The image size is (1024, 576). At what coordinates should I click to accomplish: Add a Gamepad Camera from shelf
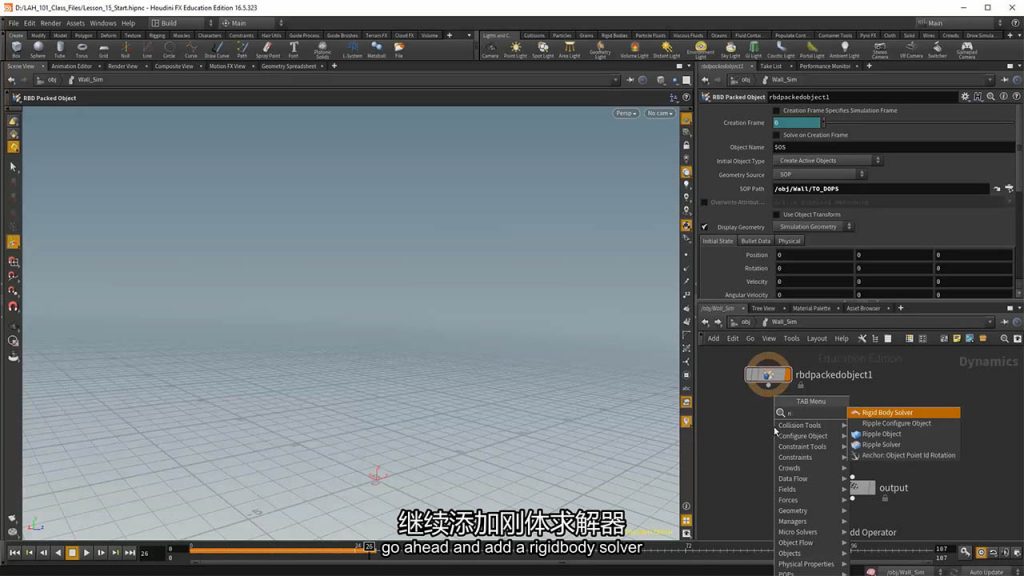(967, 50)
